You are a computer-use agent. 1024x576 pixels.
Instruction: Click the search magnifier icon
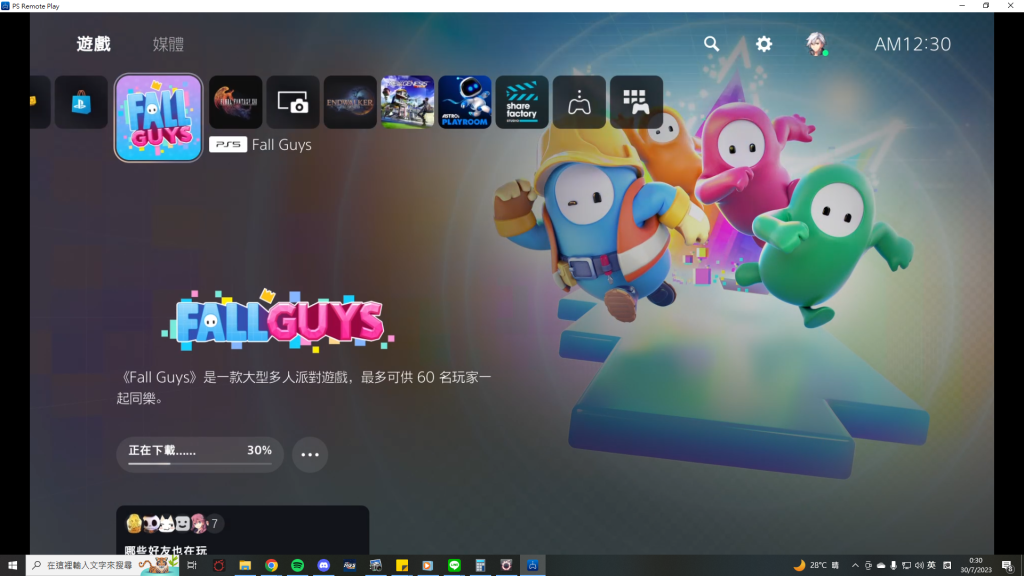coord(711,44)
